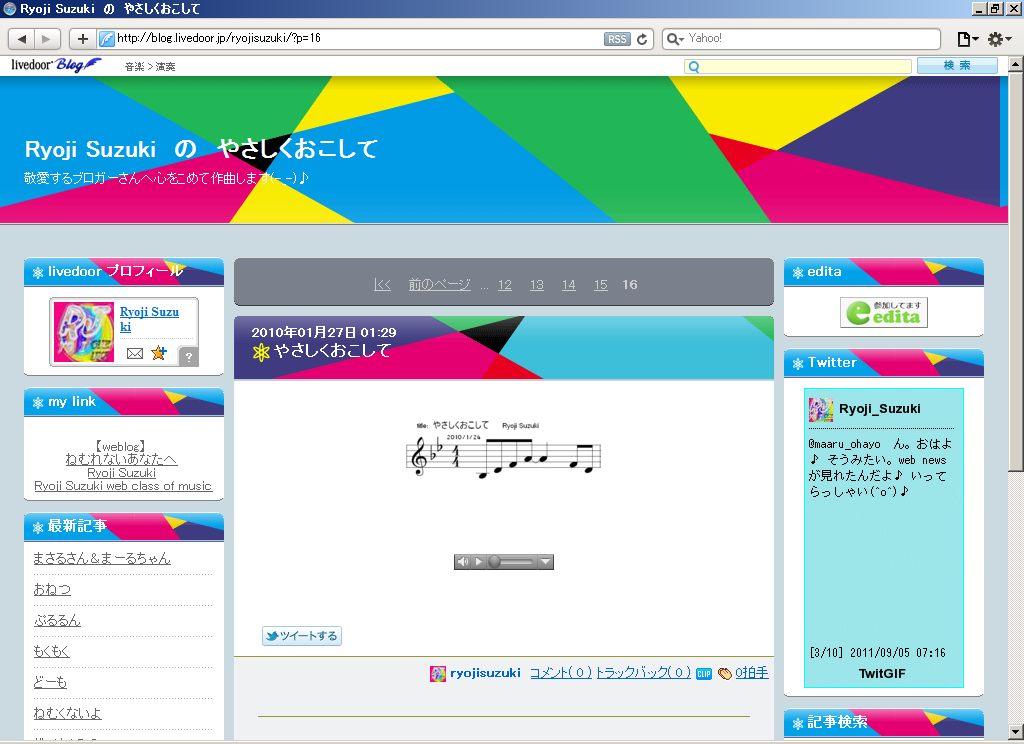Click the question mark help icon in profile

[x=188, y=357]
